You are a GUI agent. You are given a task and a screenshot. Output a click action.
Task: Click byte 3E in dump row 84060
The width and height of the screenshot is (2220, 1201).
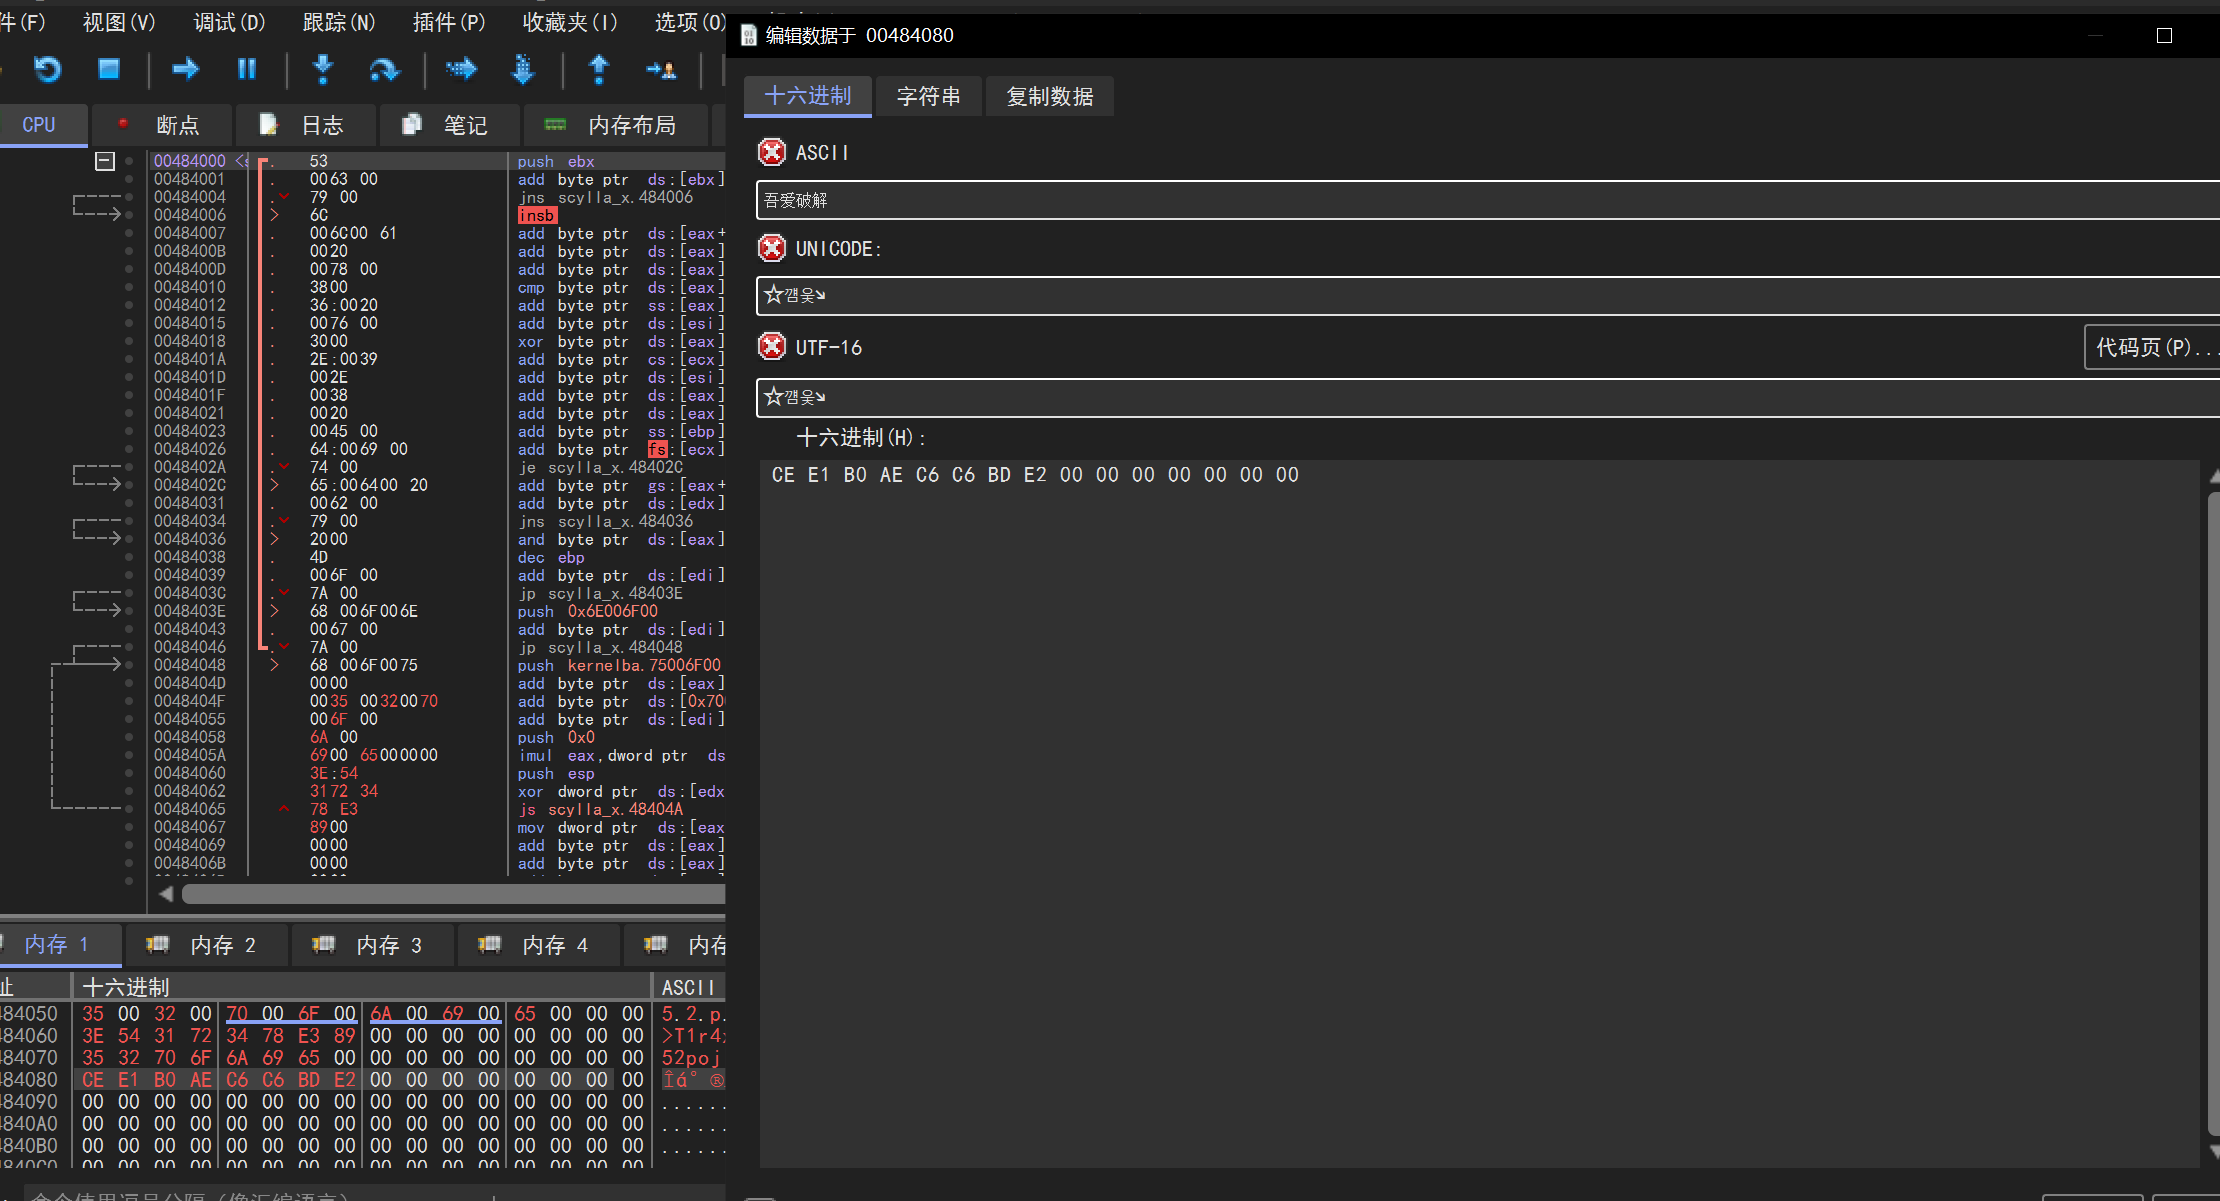pos(93,1035)
